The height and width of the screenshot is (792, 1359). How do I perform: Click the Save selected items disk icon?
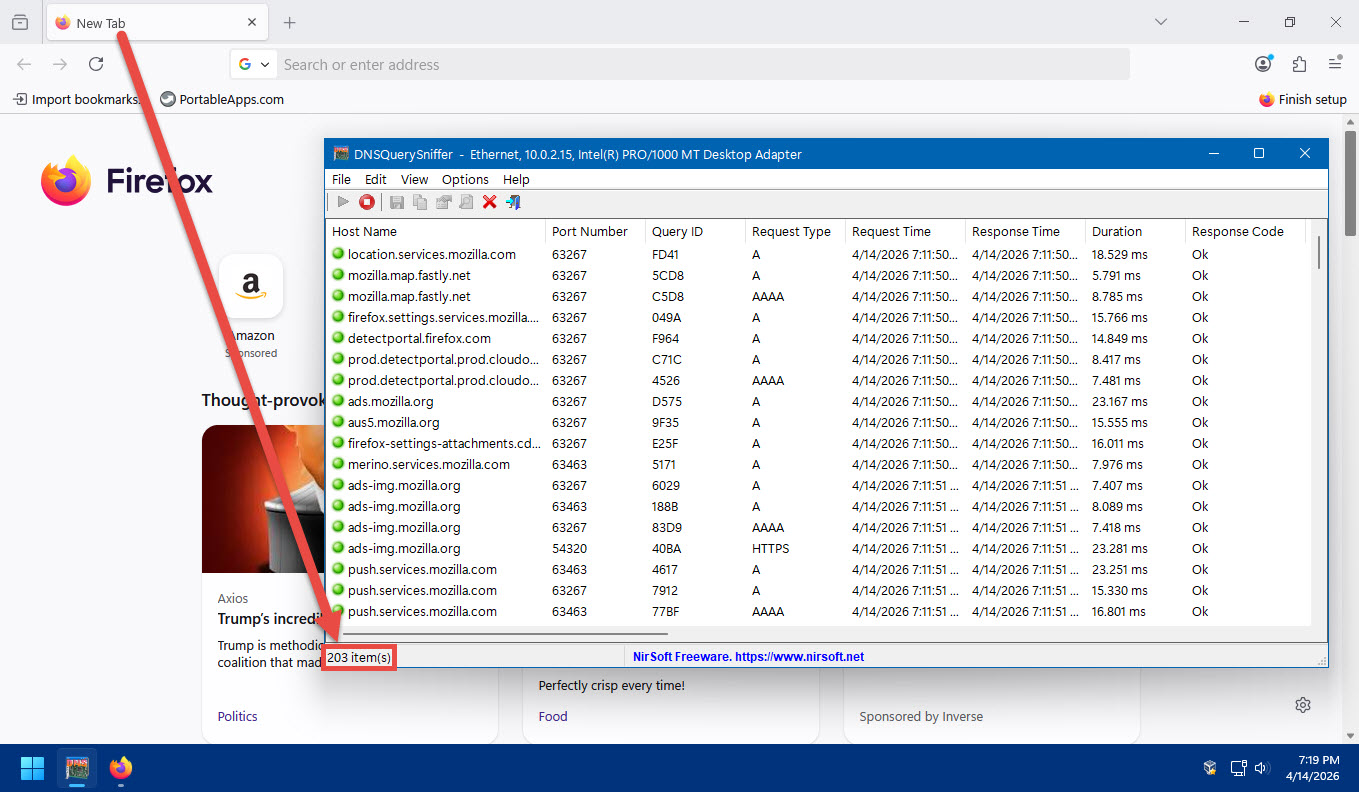coord(397,202)
